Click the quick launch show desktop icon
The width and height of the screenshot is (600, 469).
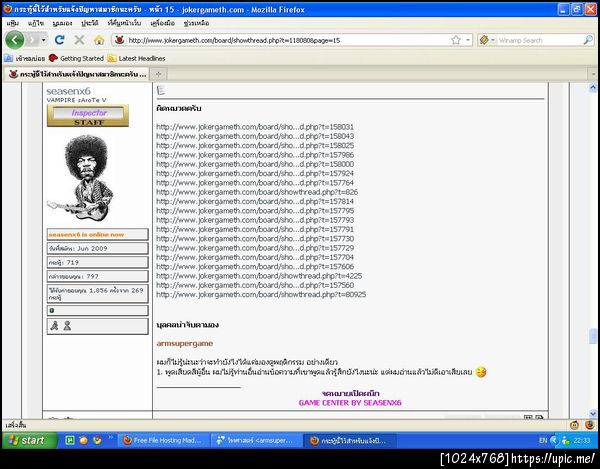(70, 440)
